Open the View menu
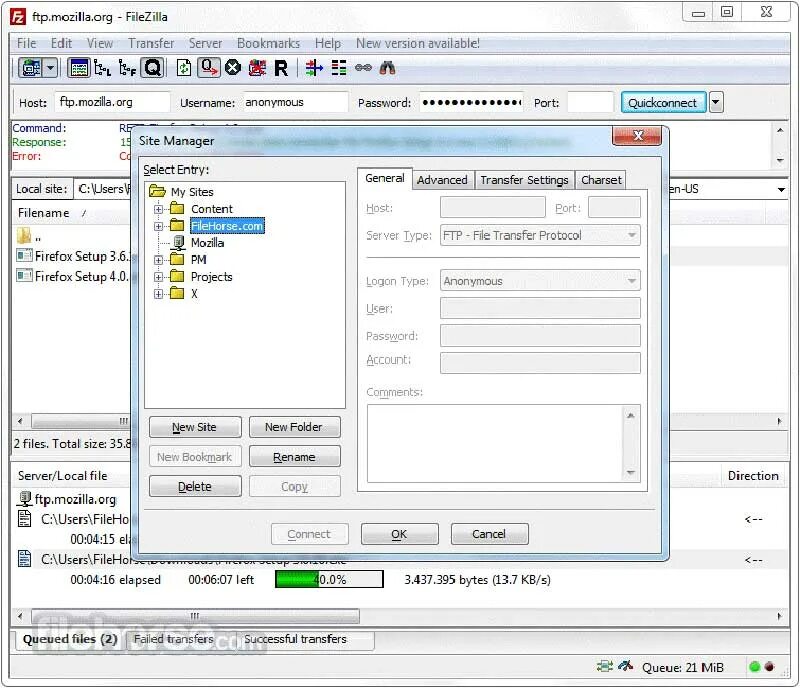This screenshot has width=800, height=688. tap(99, 43)
